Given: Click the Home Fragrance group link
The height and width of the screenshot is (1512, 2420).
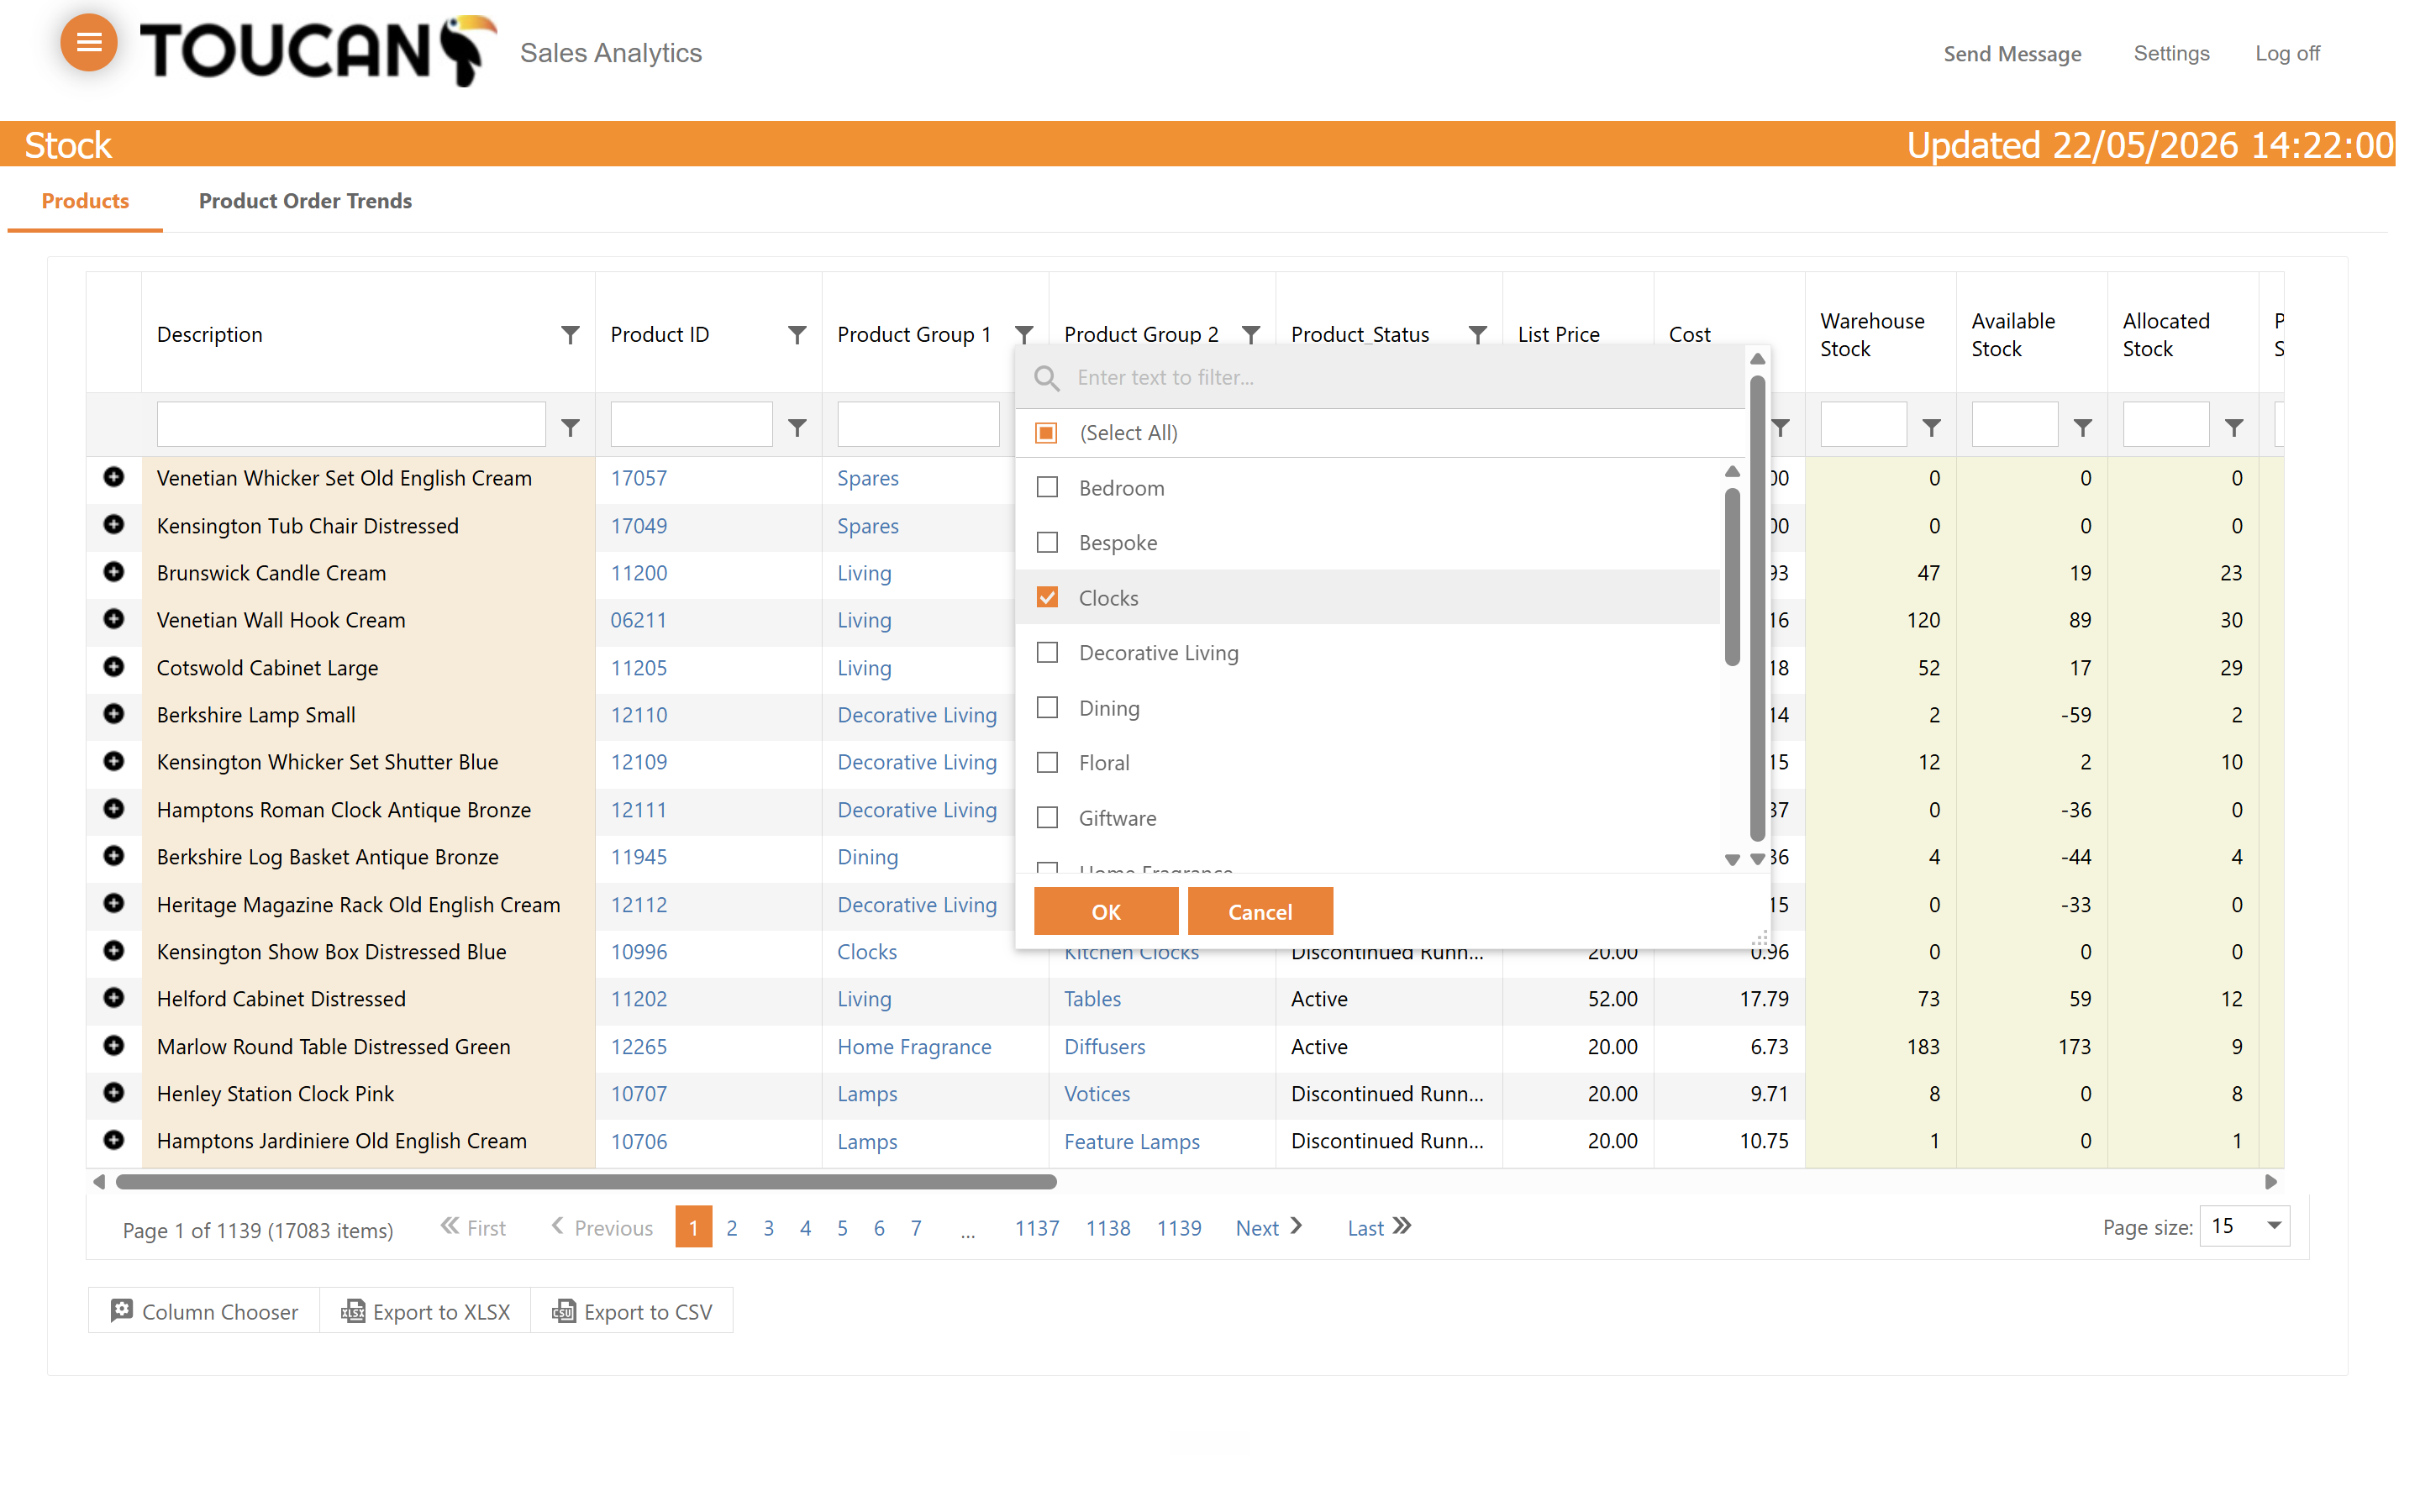Looking at the screenshot, I should [914, 1046].
